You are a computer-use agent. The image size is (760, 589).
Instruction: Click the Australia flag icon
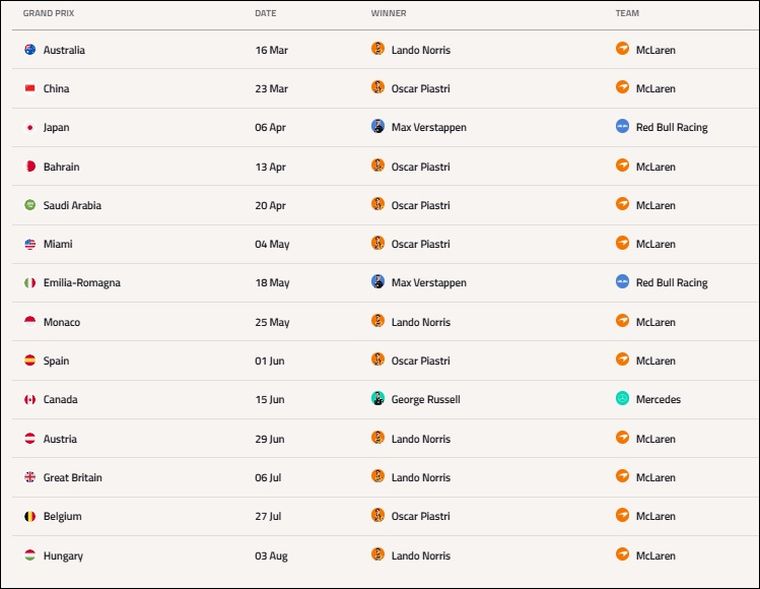pyautogui.click(x=30, y=49)
